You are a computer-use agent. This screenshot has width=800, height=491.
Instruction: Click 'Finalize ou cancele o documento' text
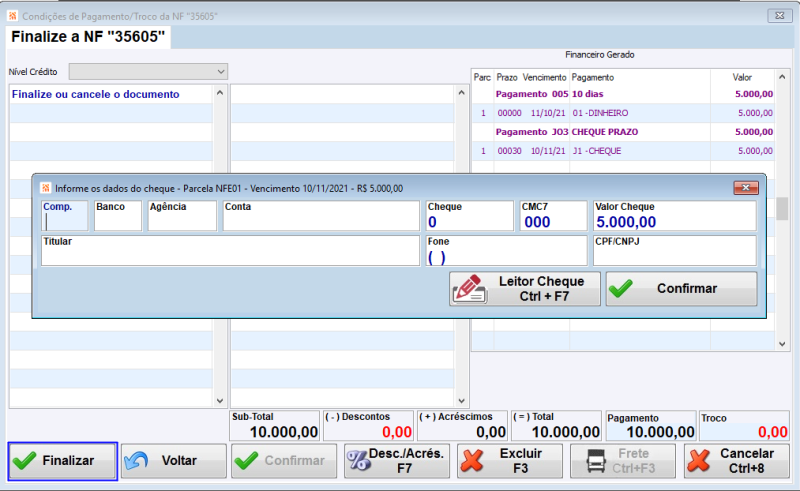tap(95, 94)
